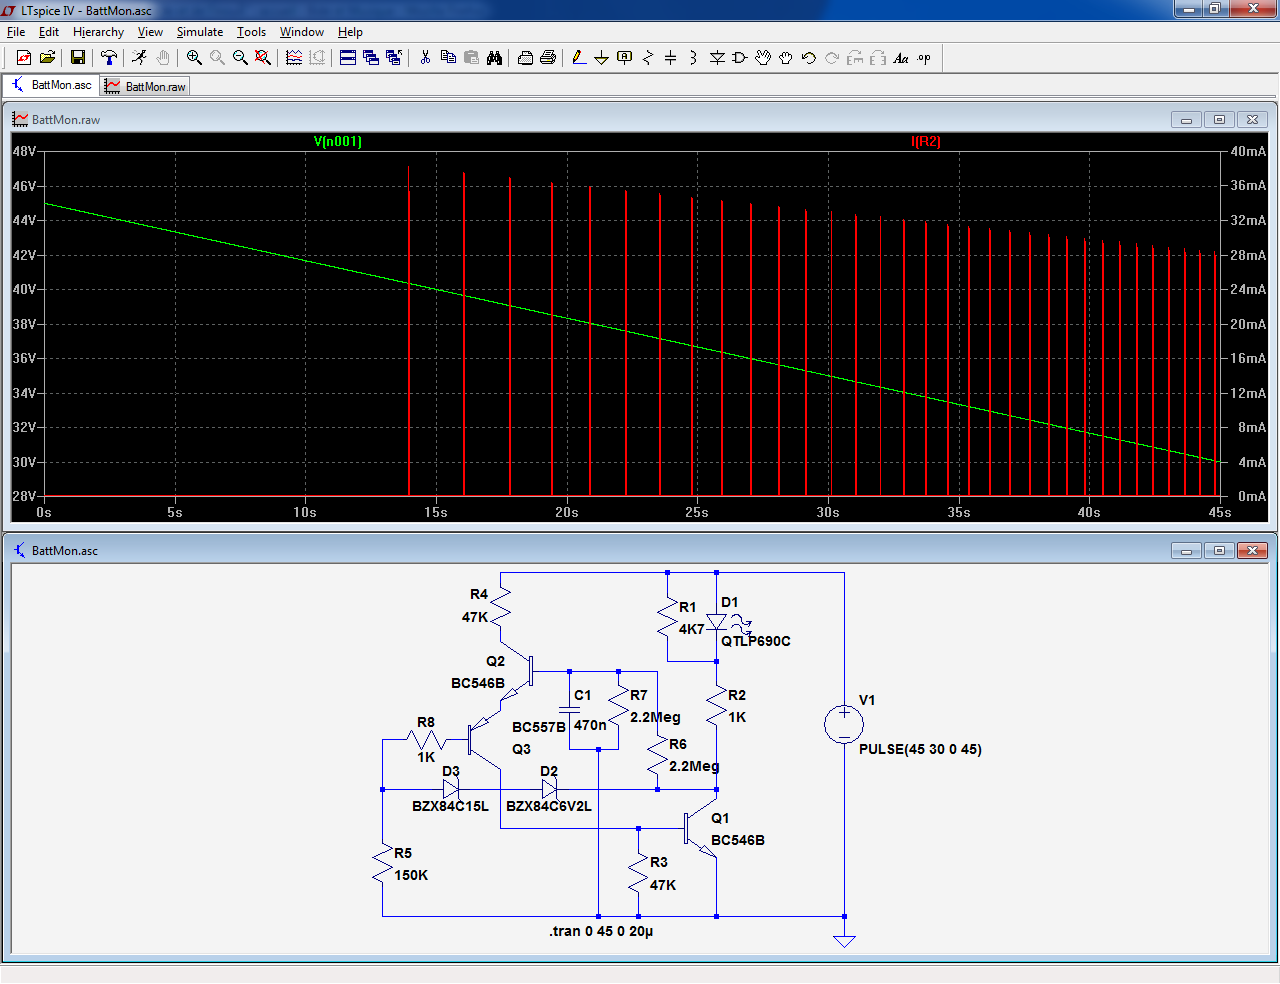Open the File menu
Image resolution: width=1280 pixels, height=984 pixels.
click(16, 32)
